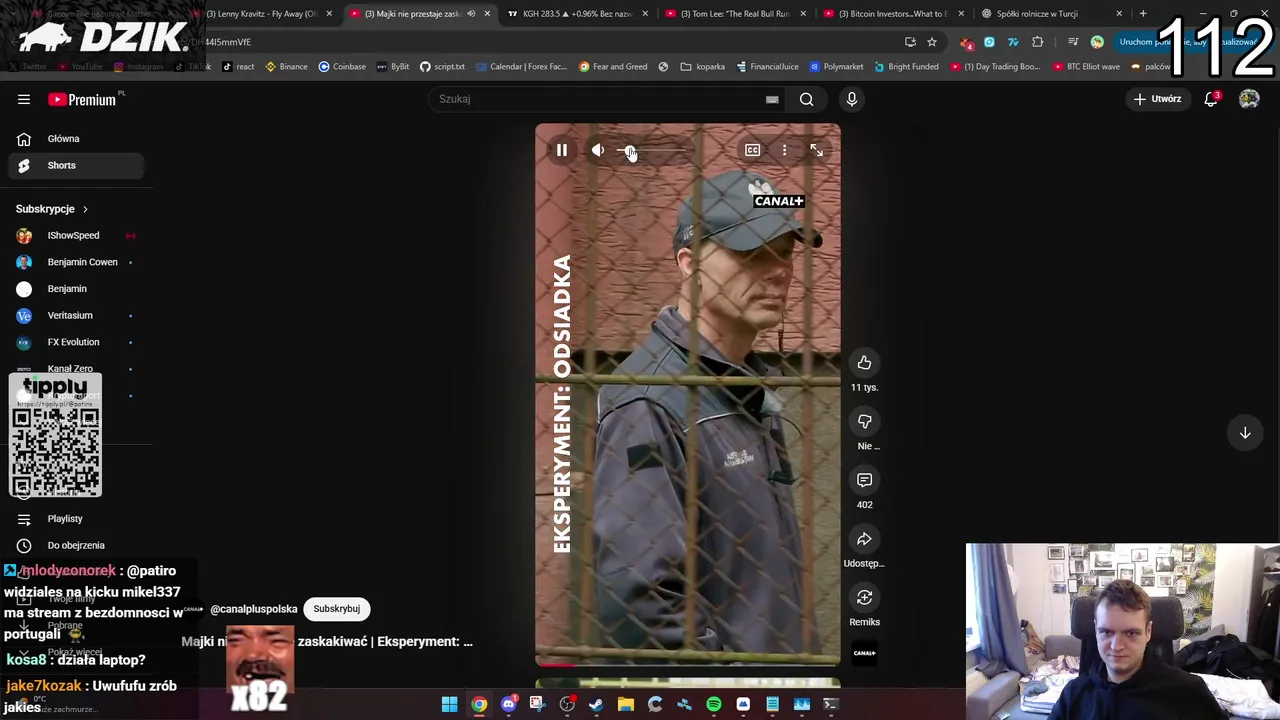Share the Short via Udostępnij

click(864, 539)
